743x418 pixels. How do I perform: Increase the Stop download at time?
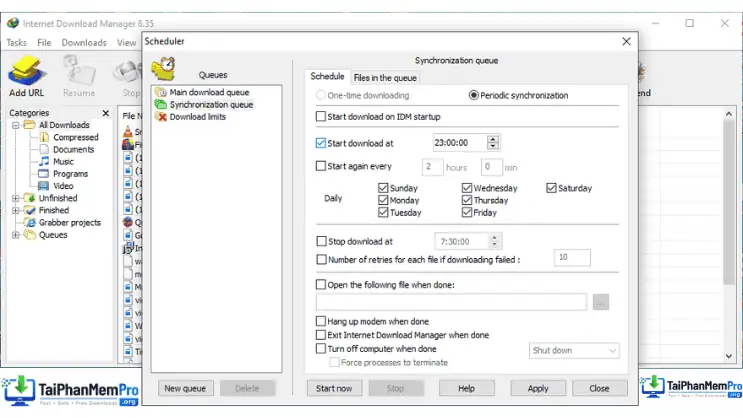point(494,238)
